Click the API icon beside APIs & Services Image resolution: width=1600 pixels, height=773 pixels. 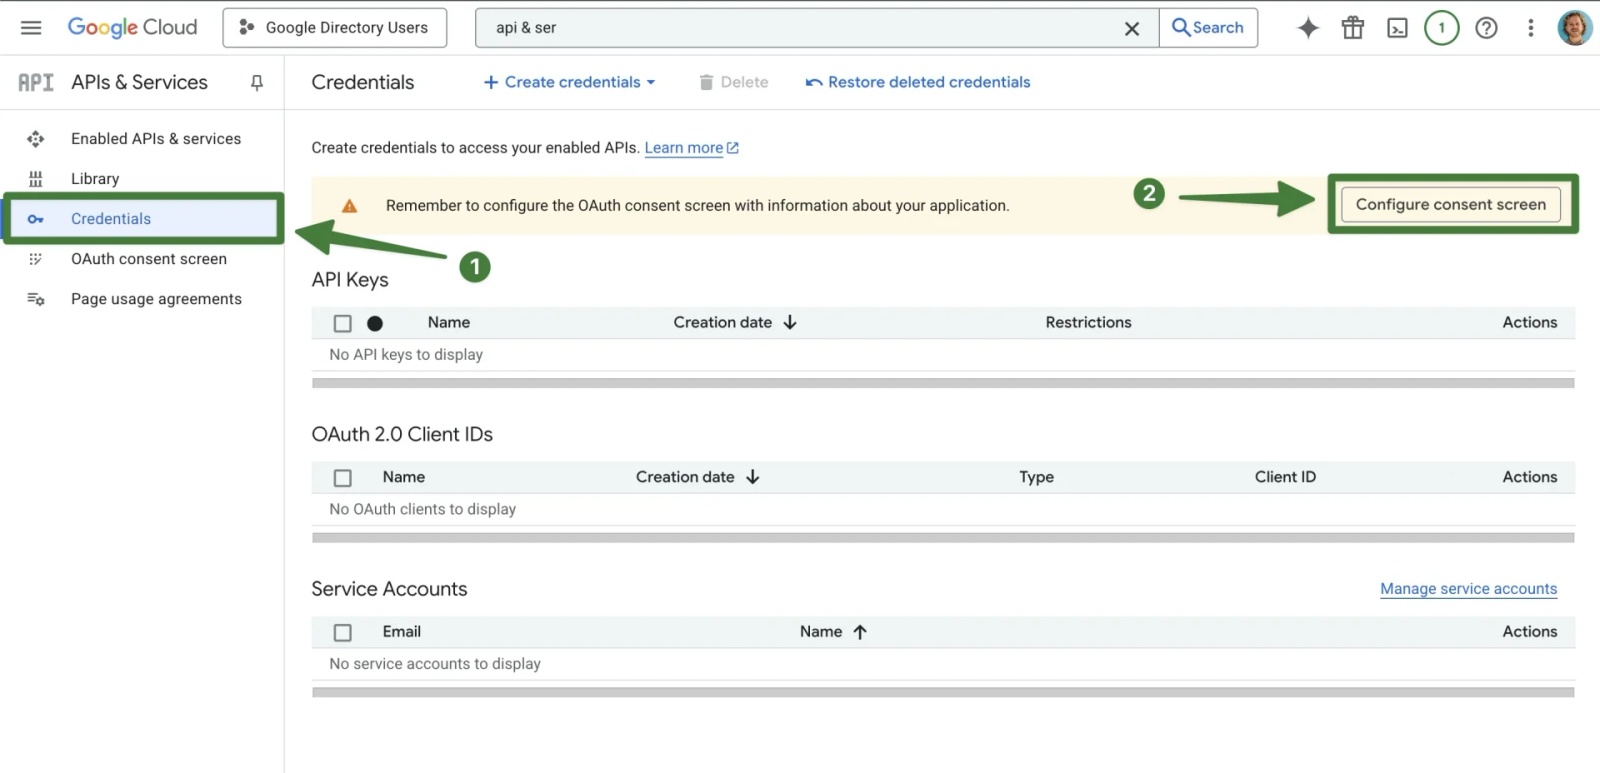tap(36, 83)
